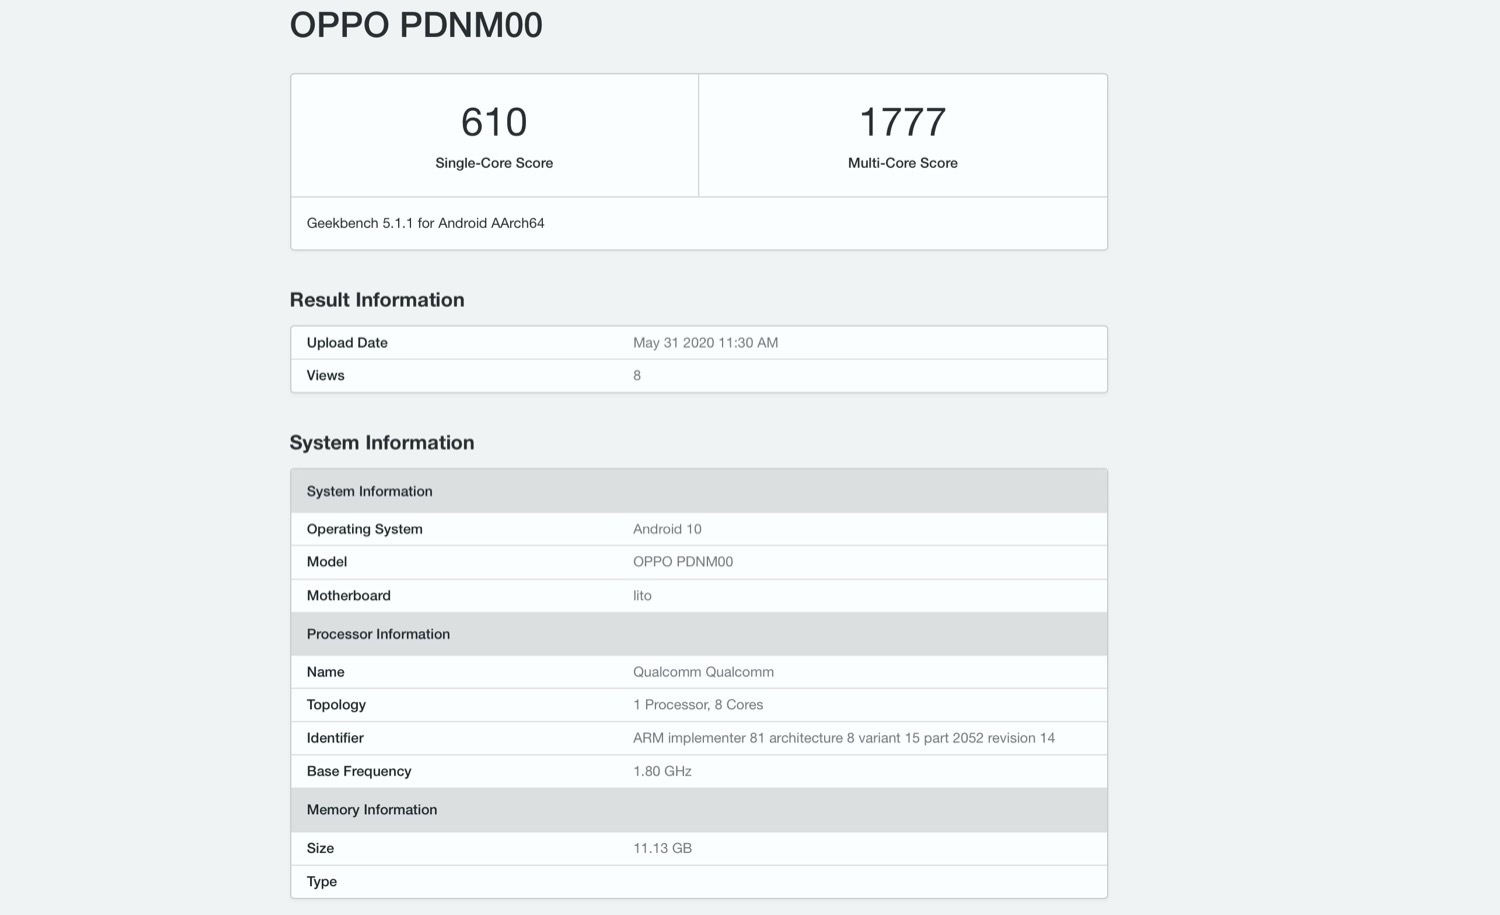Click the Result Information heading

coord(377,300)
